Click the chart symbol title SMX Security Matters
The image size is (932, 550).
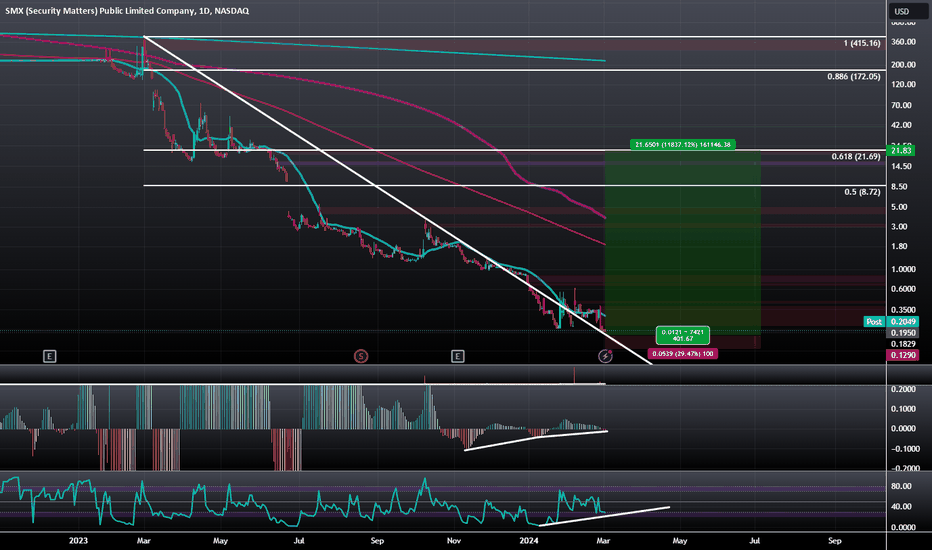point(126,10)
